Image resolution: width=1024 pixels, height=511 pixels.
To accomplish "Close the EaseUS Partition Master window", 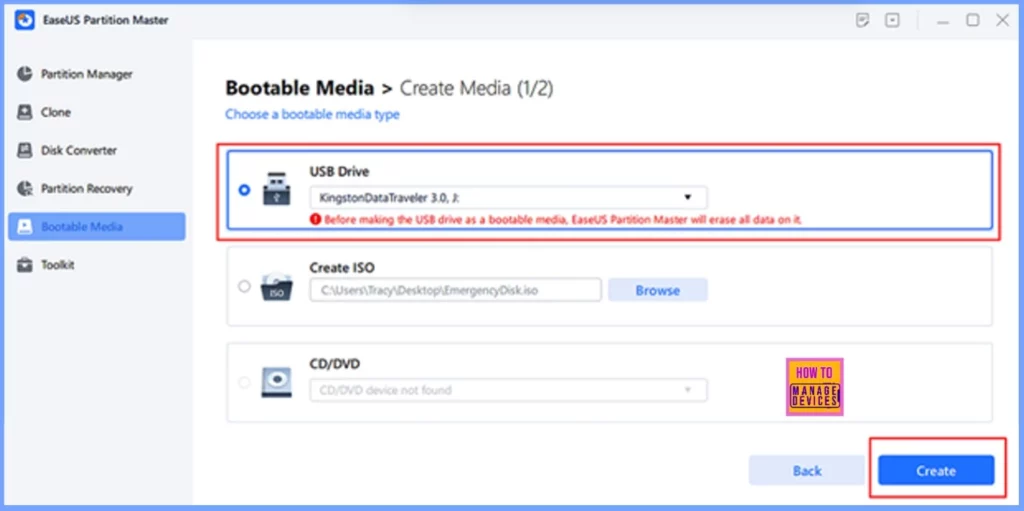I will [1002, 20].
